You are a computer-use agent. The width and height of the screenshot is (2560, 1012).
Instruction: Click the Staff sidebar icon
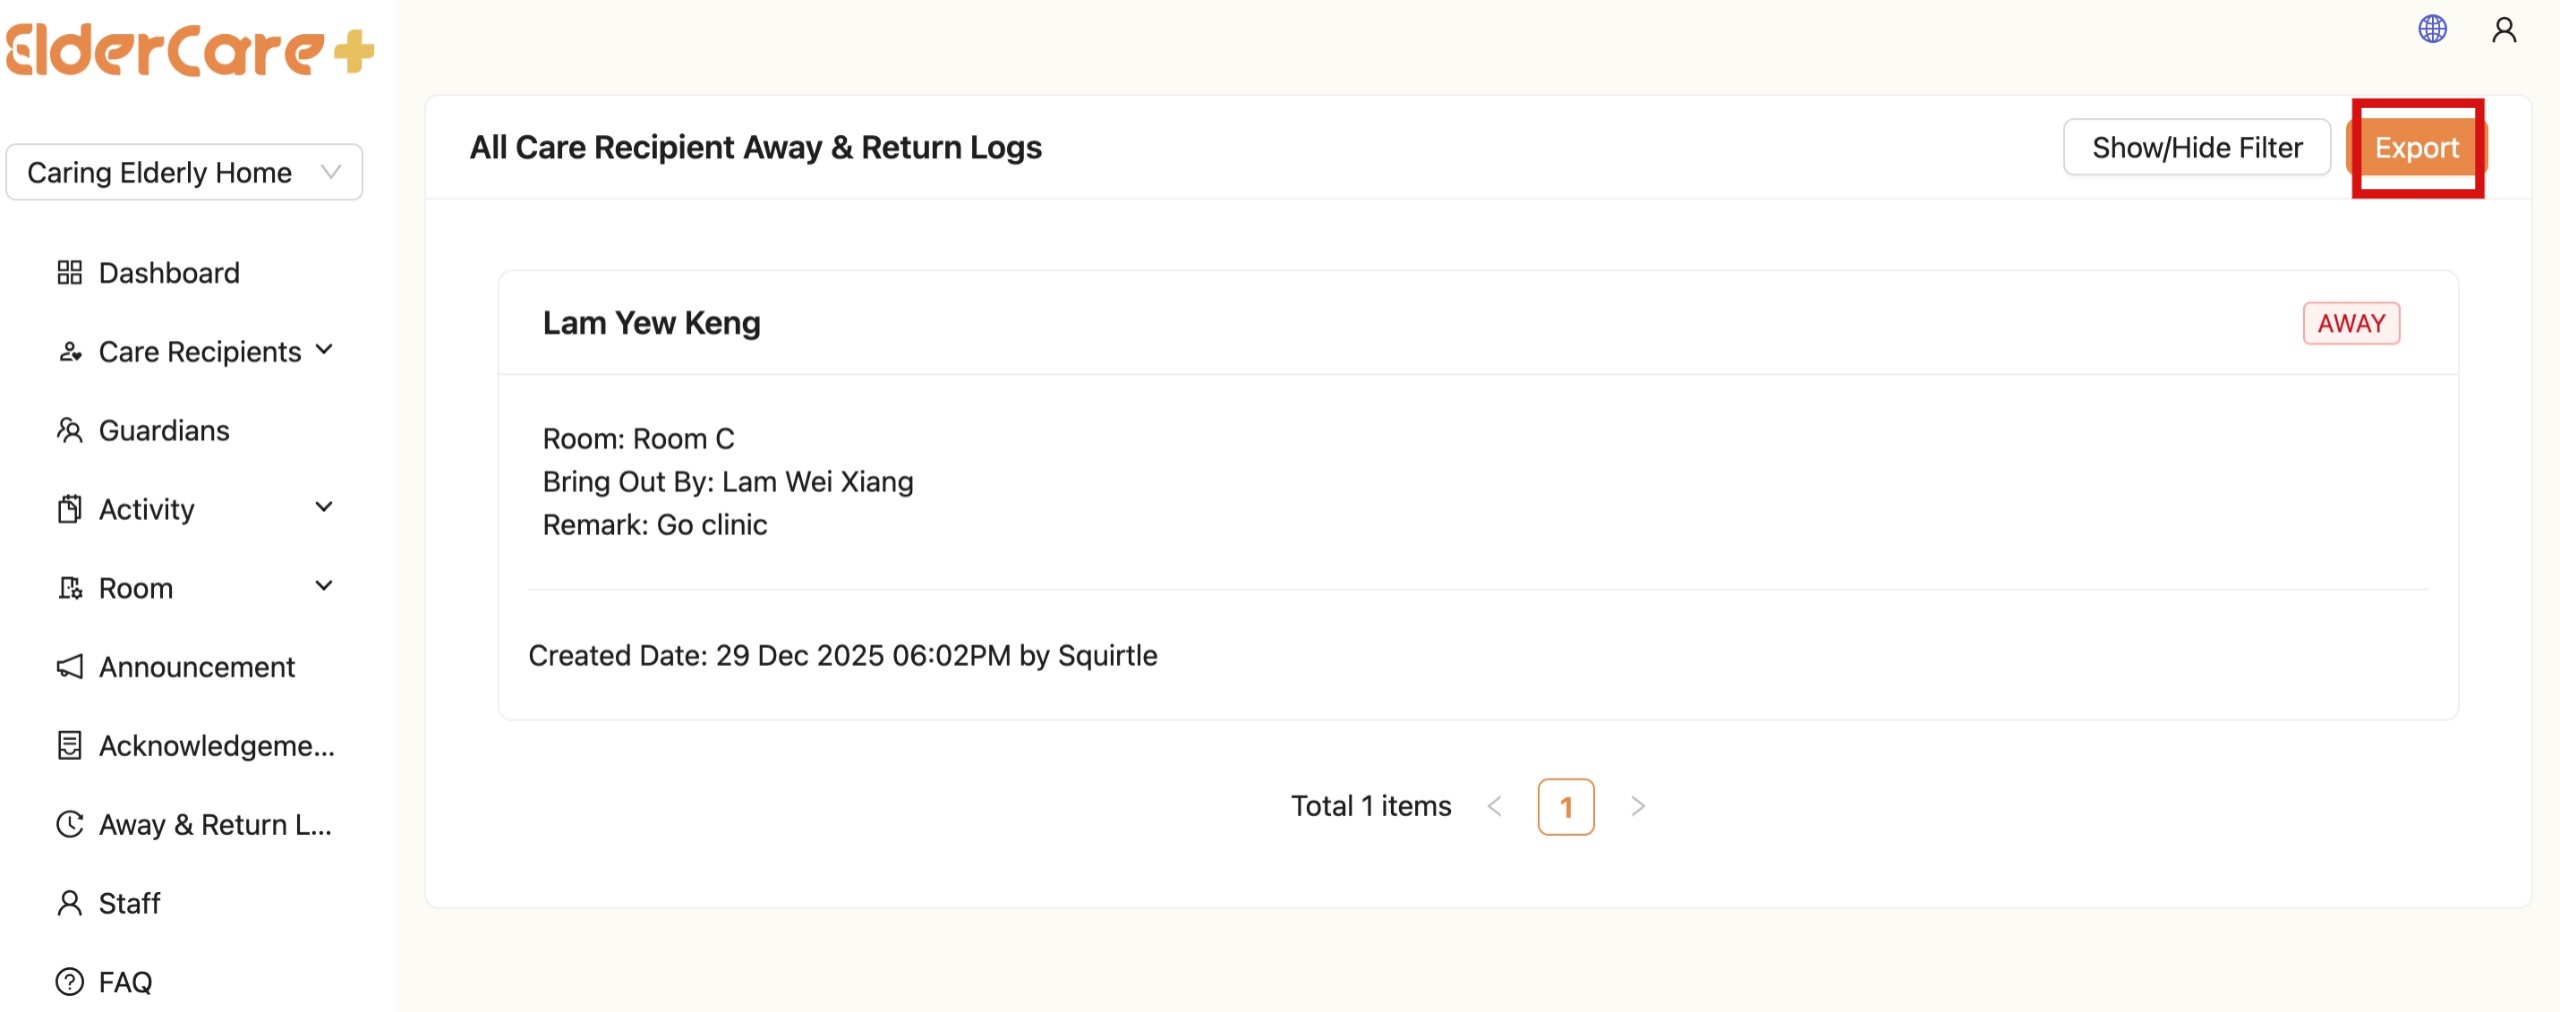(70, 903)
